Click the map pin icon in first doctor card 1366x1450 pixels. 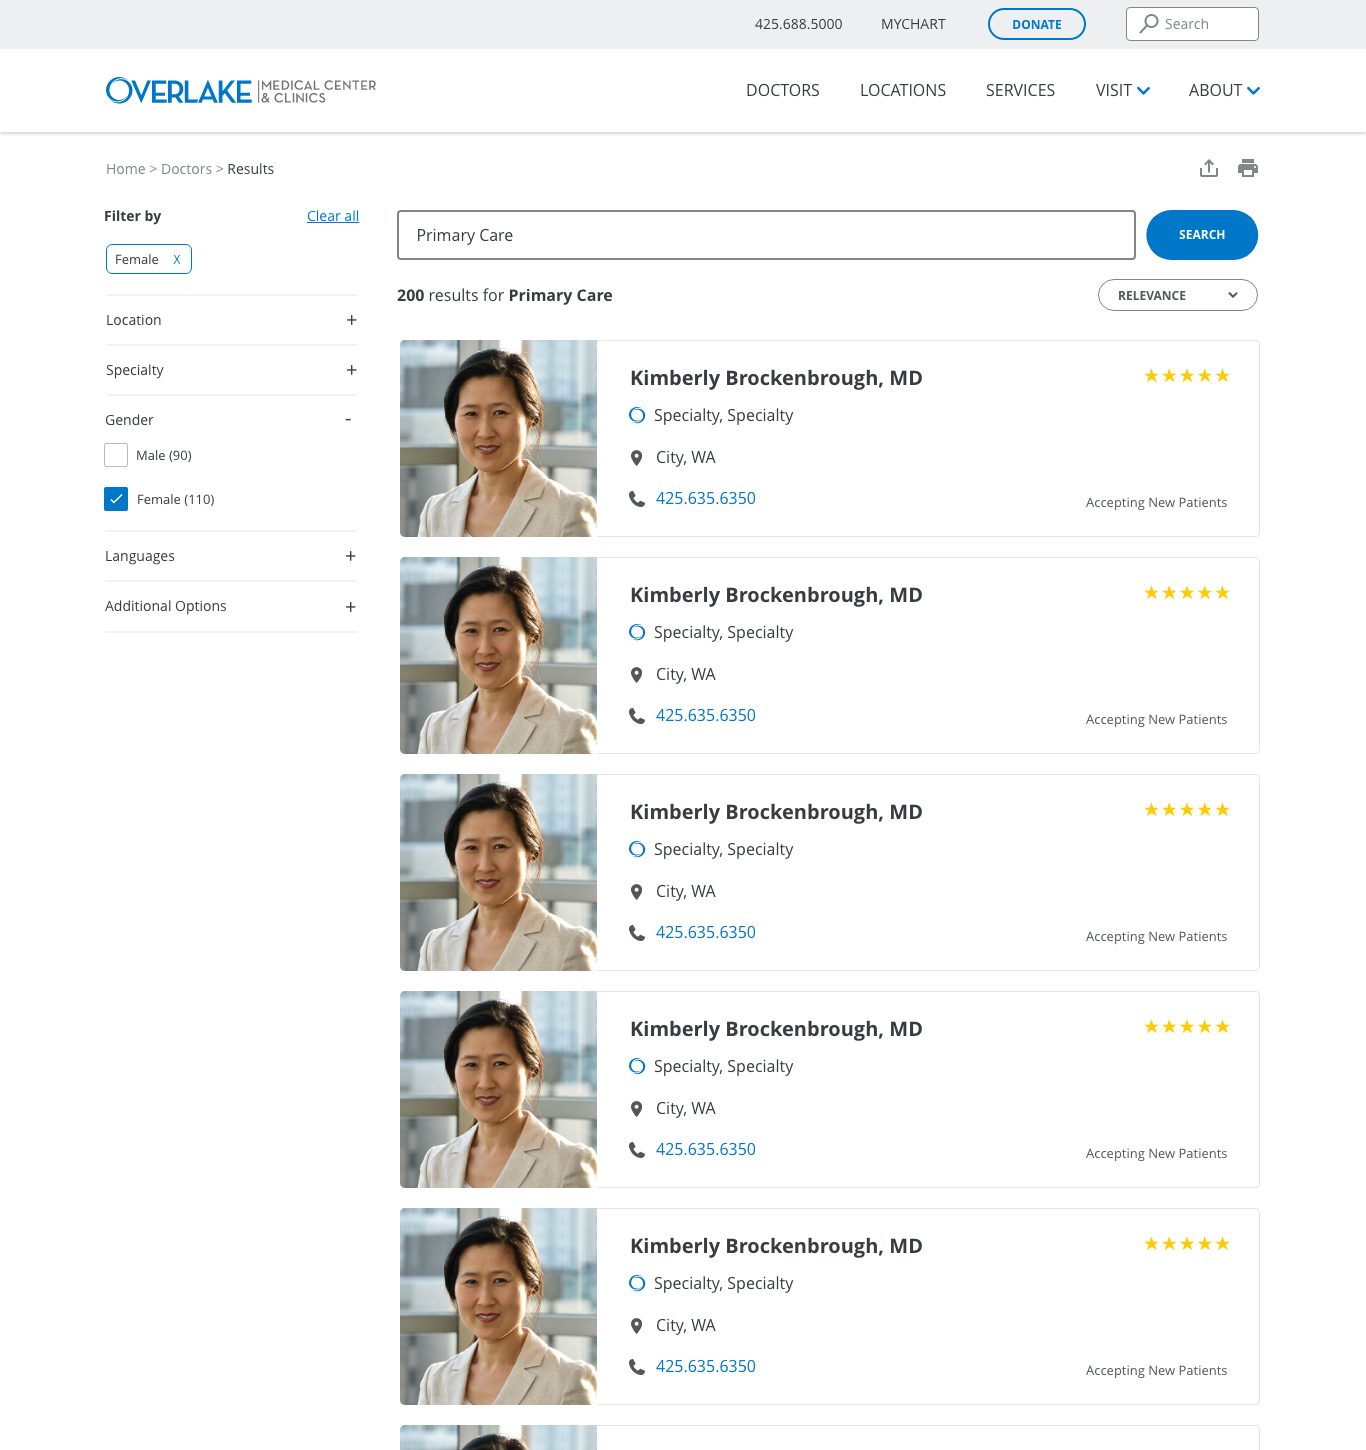tap(636, 457)
